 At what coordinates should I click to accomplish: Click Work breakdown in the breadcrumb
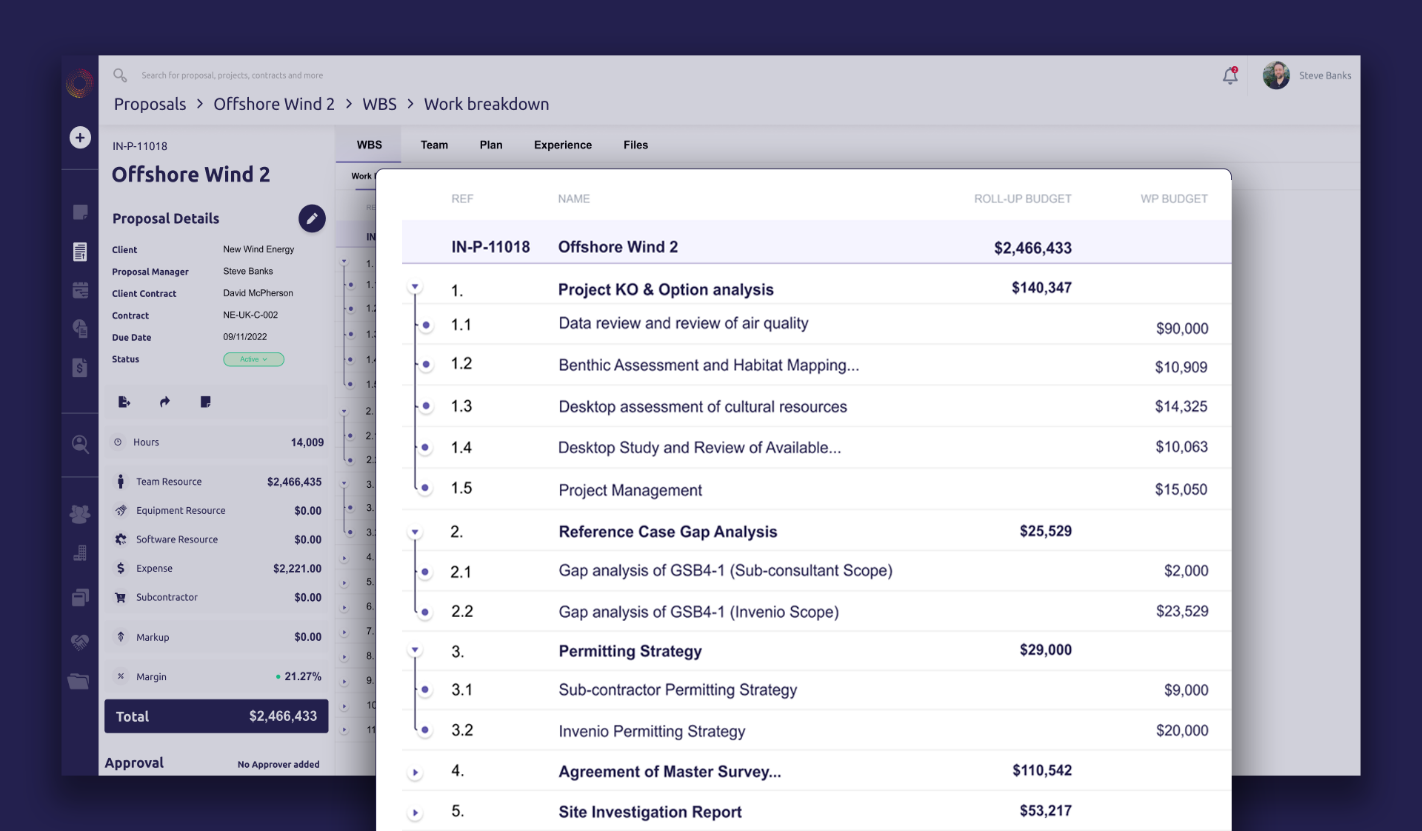click(486, 104)
